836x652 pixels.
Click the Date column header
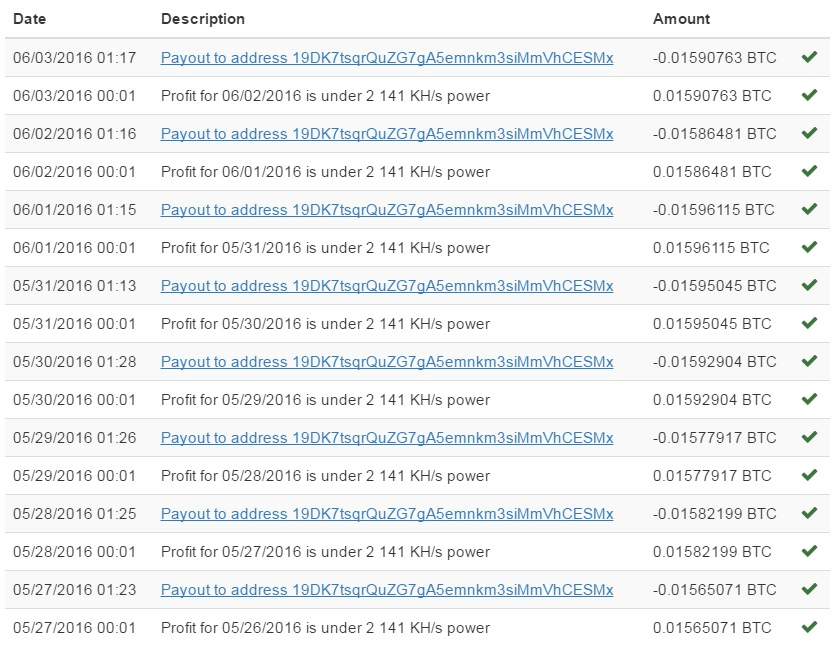tap(29, 19)
